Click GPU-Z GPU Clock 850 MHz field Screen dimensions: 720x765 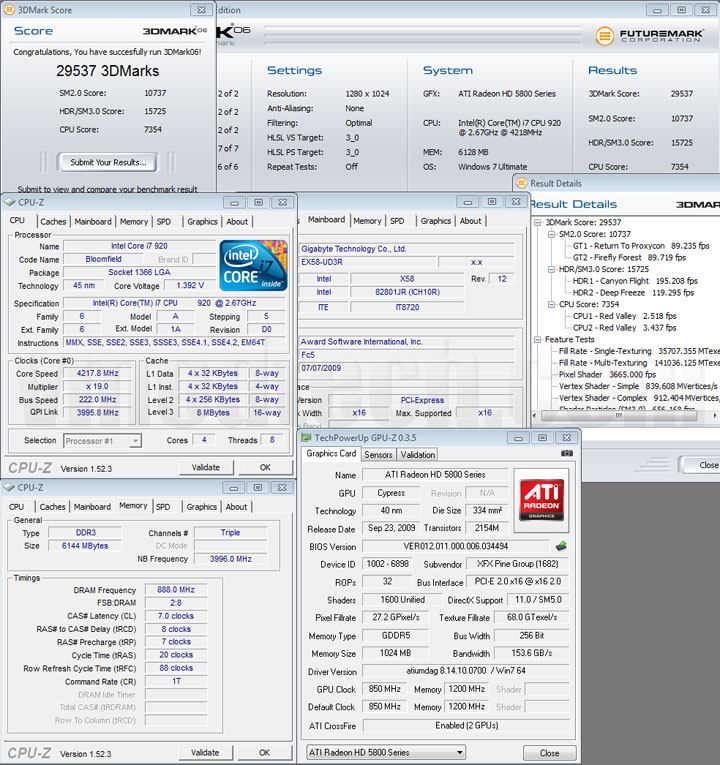385,689
